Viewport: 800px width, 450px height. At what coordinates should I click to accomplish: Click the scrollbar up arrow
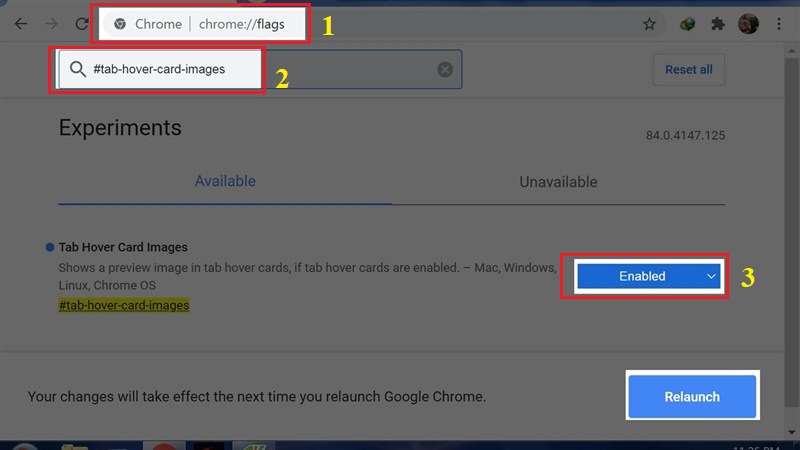tap(791, 51)
